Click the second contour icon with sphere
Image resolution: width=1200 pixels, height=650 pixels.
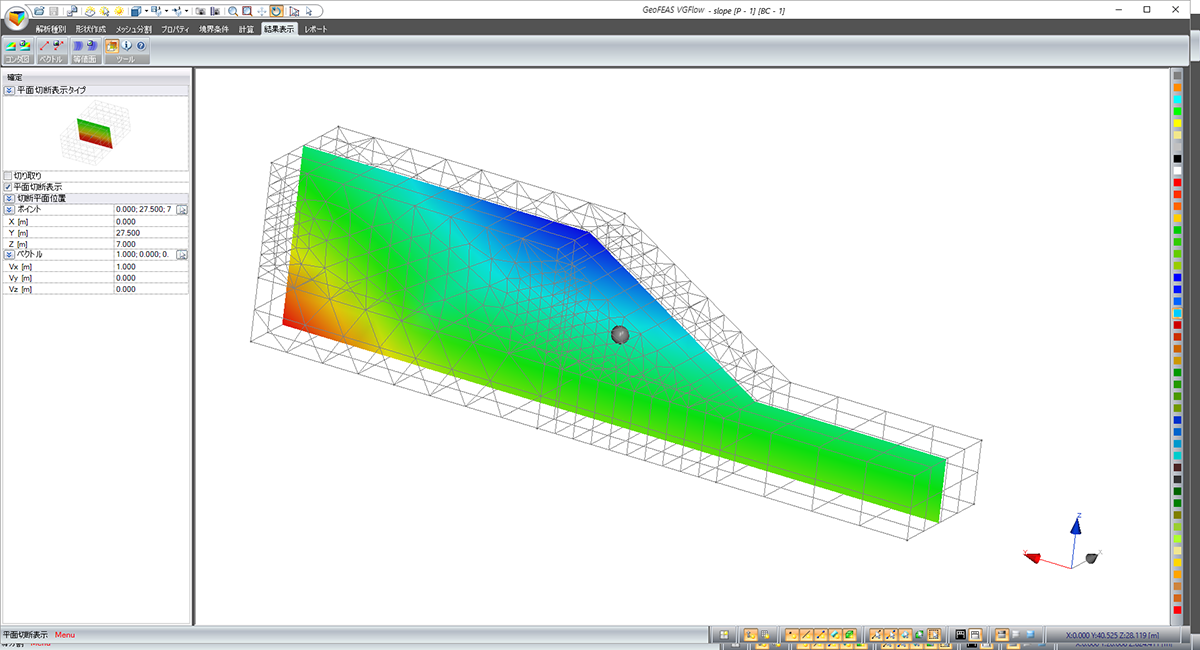point(24,46)
